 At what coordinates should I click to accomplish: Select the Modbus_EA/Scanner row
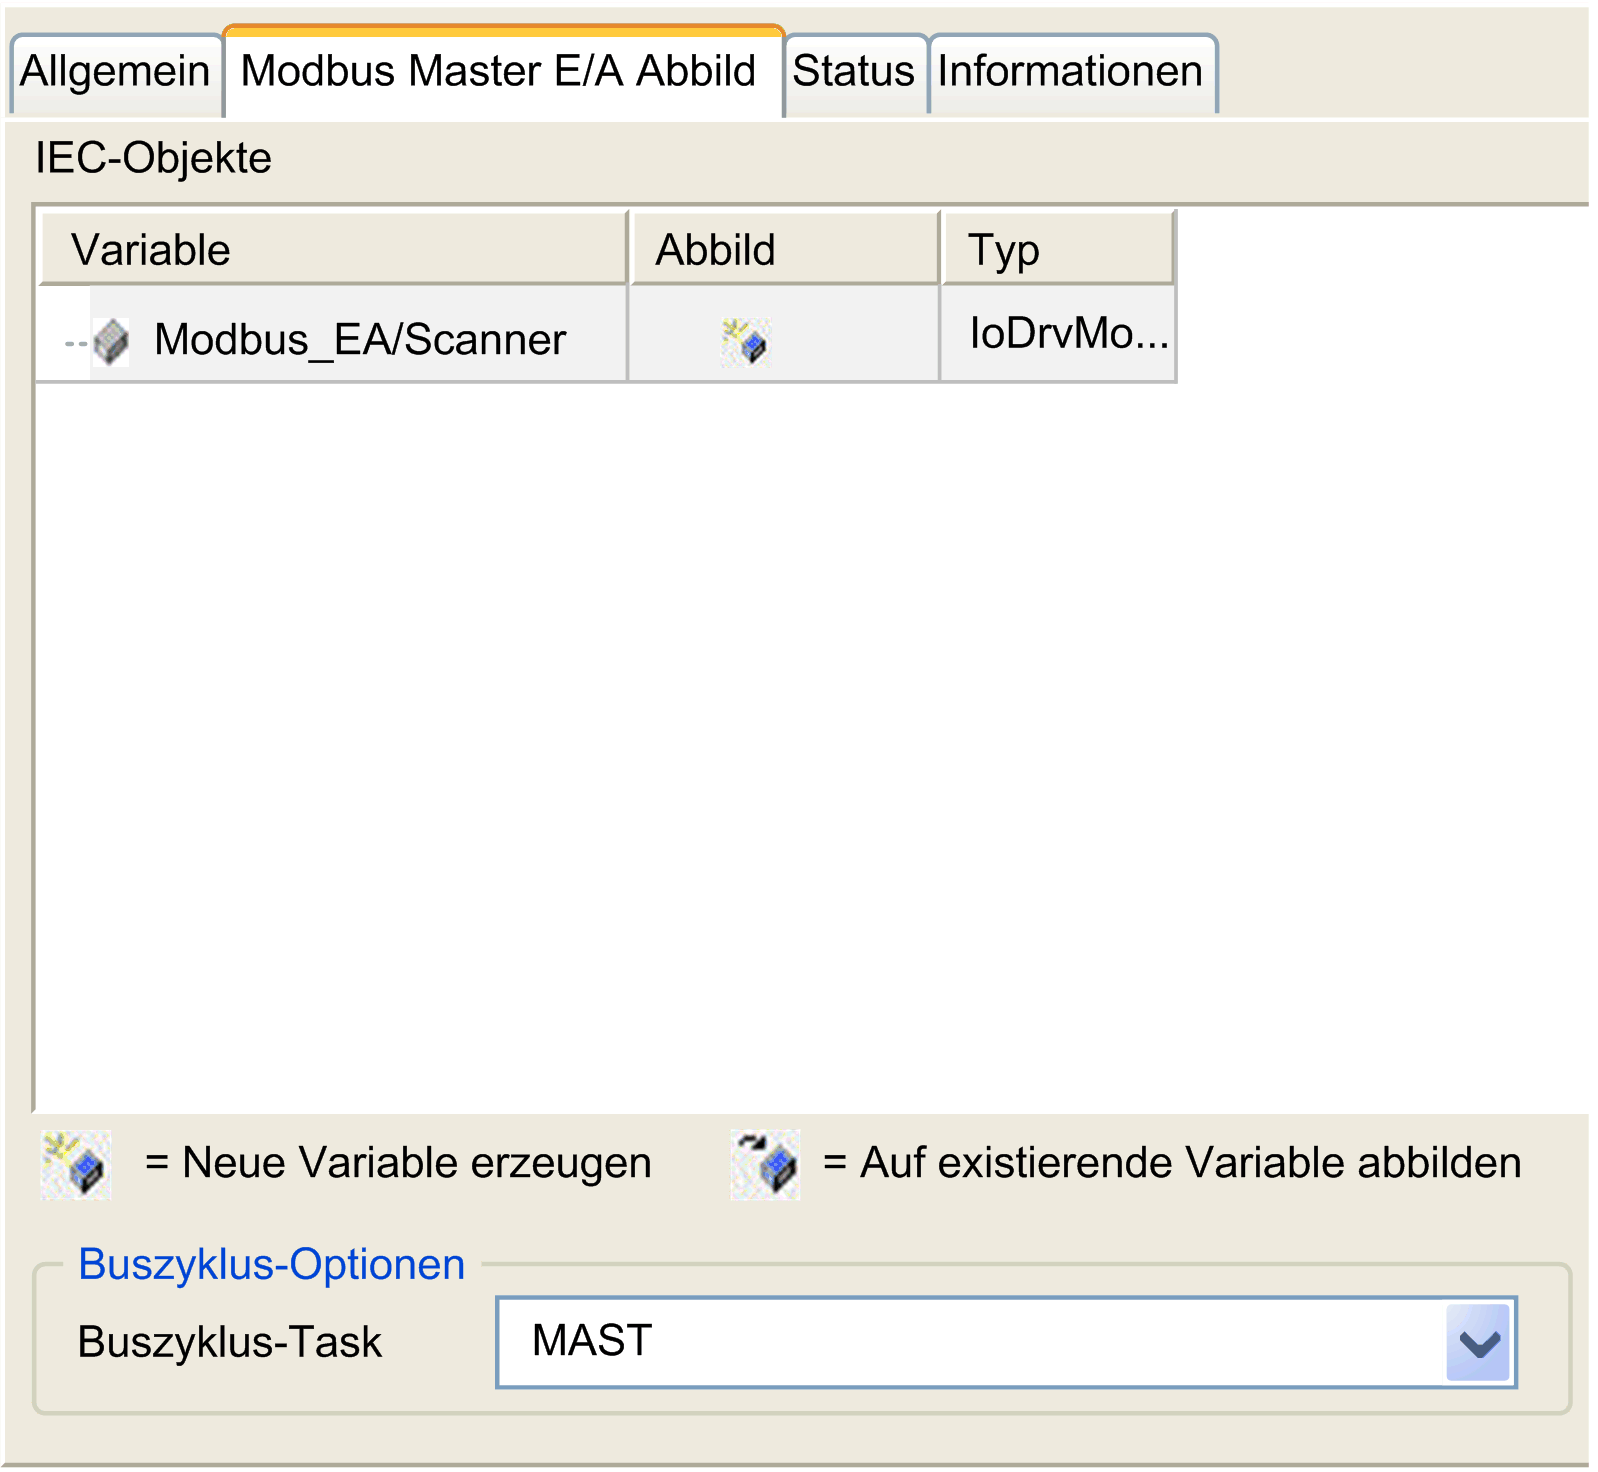click(606, 334)
